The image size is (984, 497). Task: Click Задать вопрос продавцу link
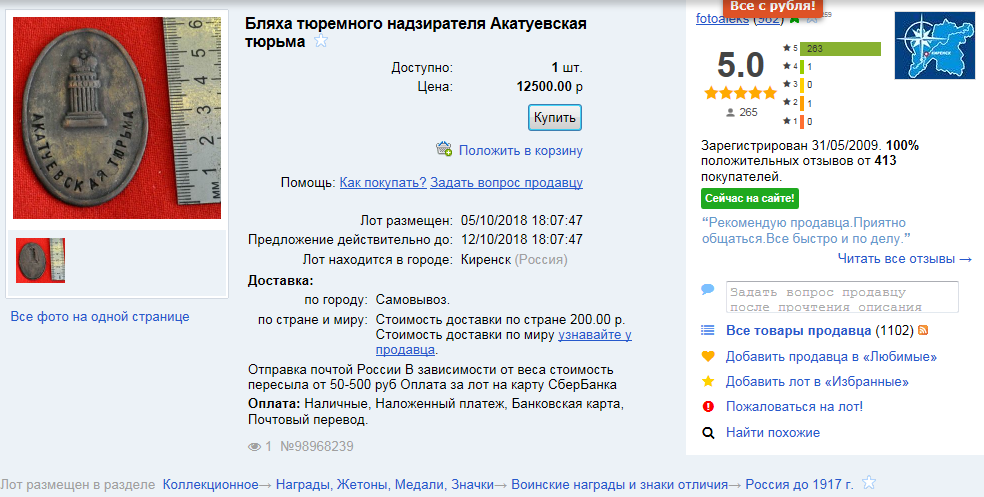(506, 182)
